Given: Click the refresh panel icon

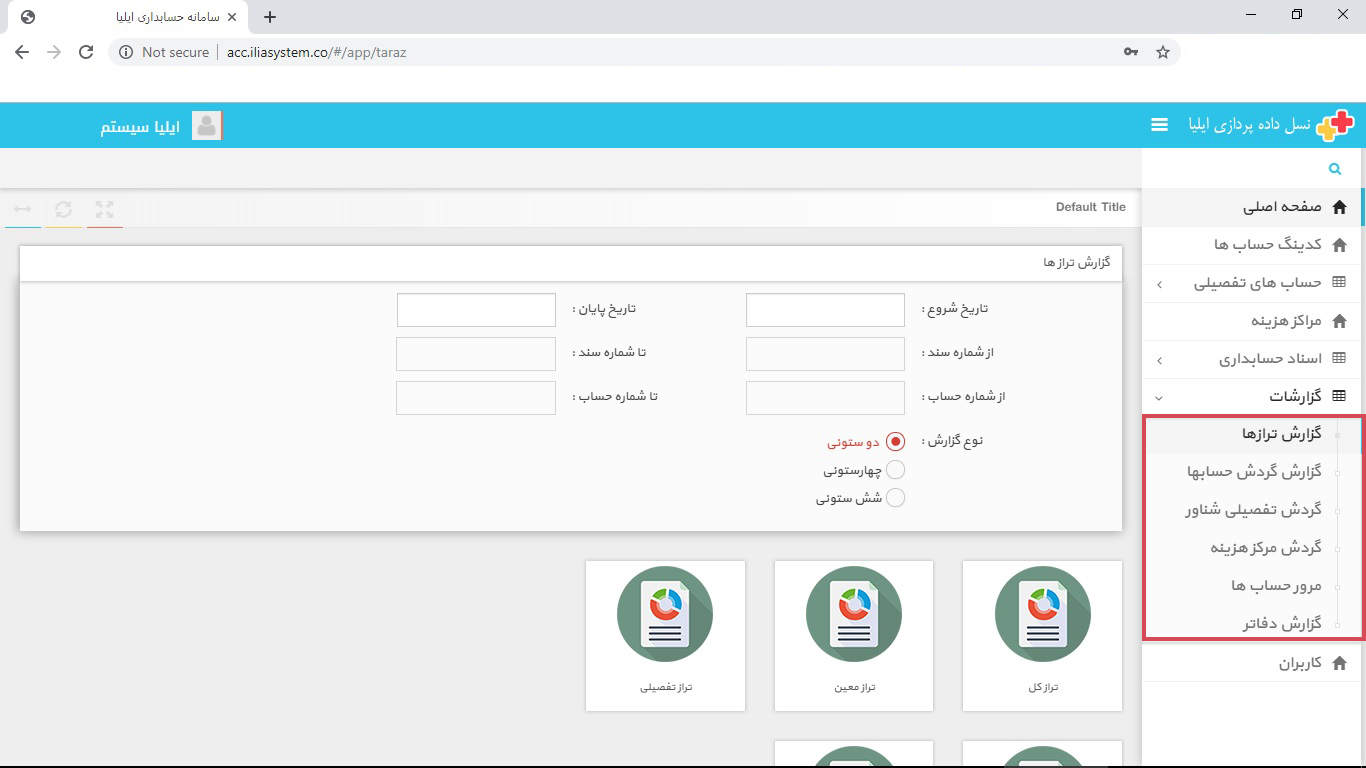Looking at the screenshot, I should pos(63,209).
